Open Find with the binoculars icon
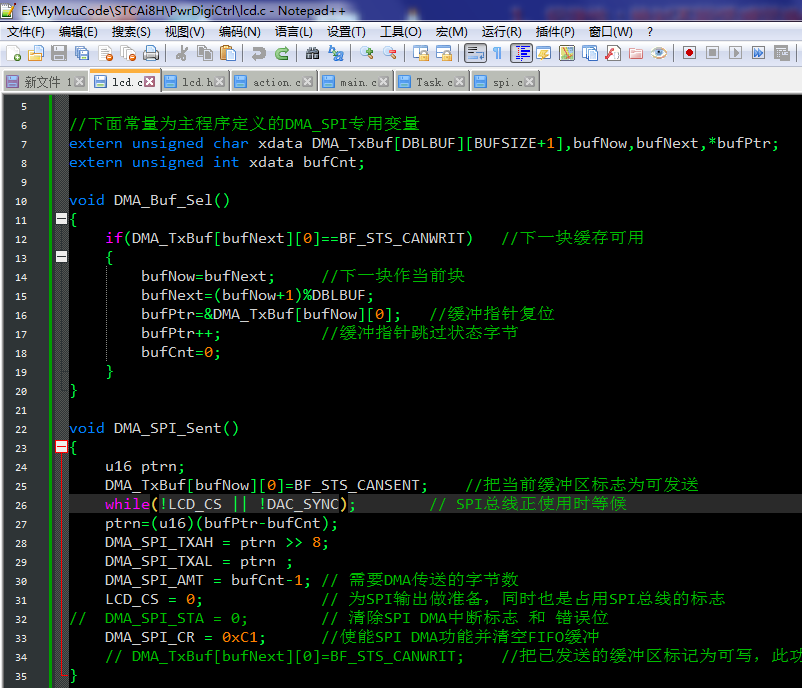The width and height of the screenshot is (802, 688). click(x=312, y=53)
